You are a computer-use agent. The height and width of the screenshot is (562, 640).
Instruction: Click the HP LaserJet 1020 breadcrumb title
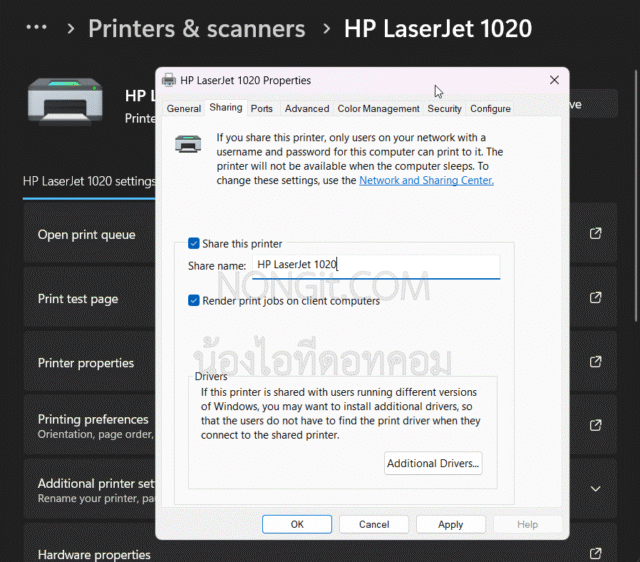tap(438, 29)
